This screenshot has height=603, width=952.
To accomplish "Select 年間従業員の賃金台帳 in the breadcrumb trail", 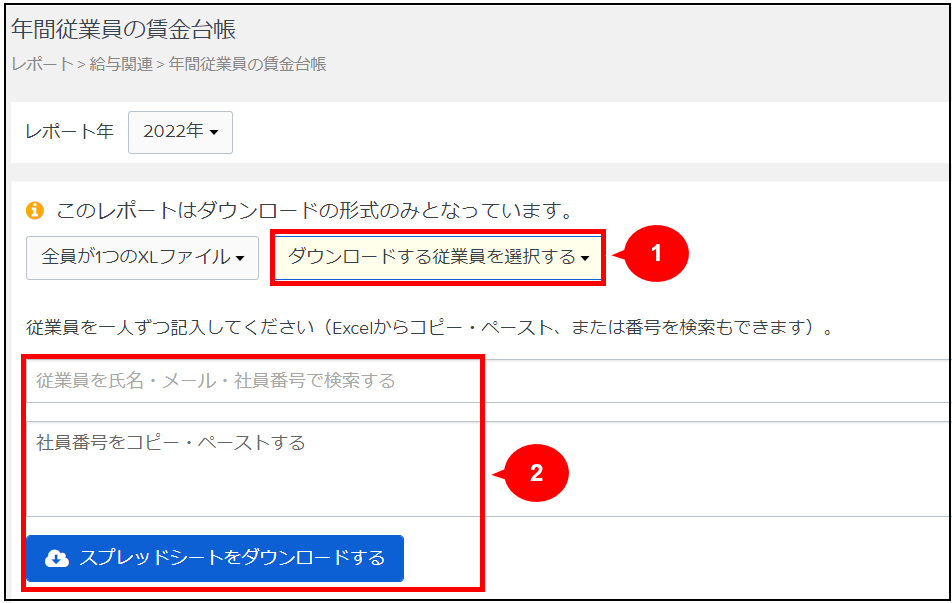I will point(247,65).
